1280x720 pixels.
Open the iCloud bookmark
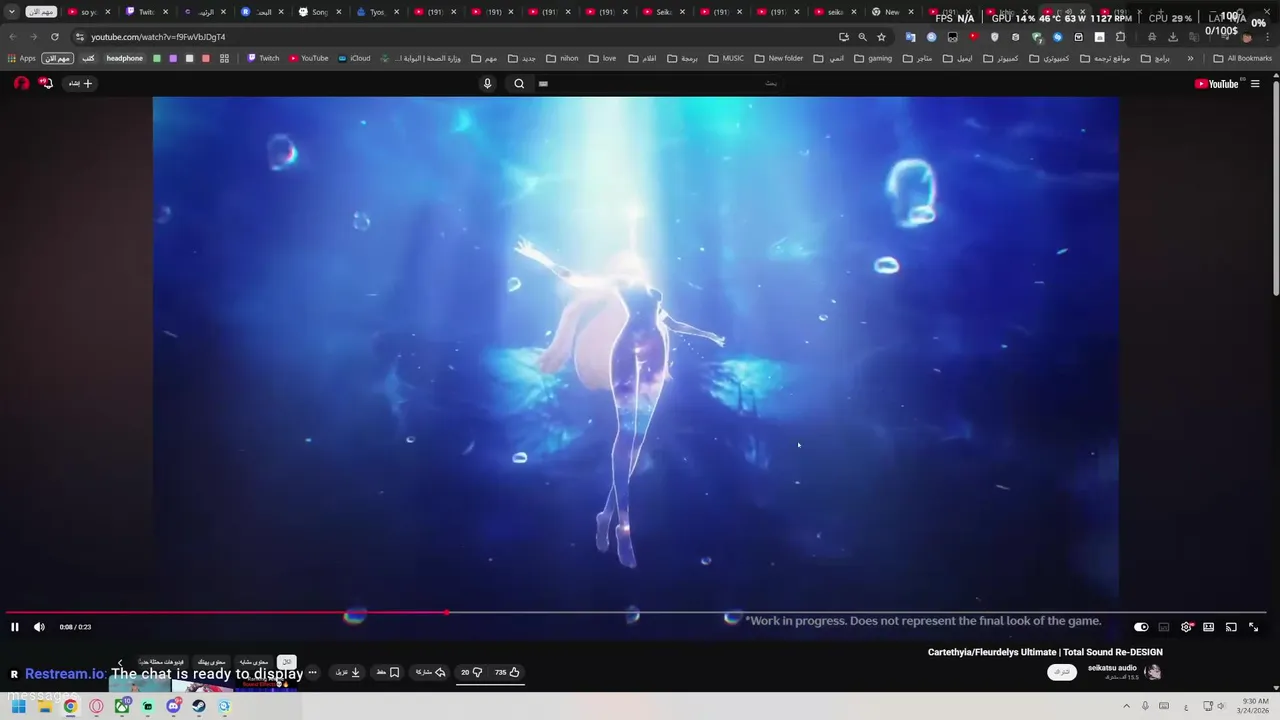[x=354, y=58]
